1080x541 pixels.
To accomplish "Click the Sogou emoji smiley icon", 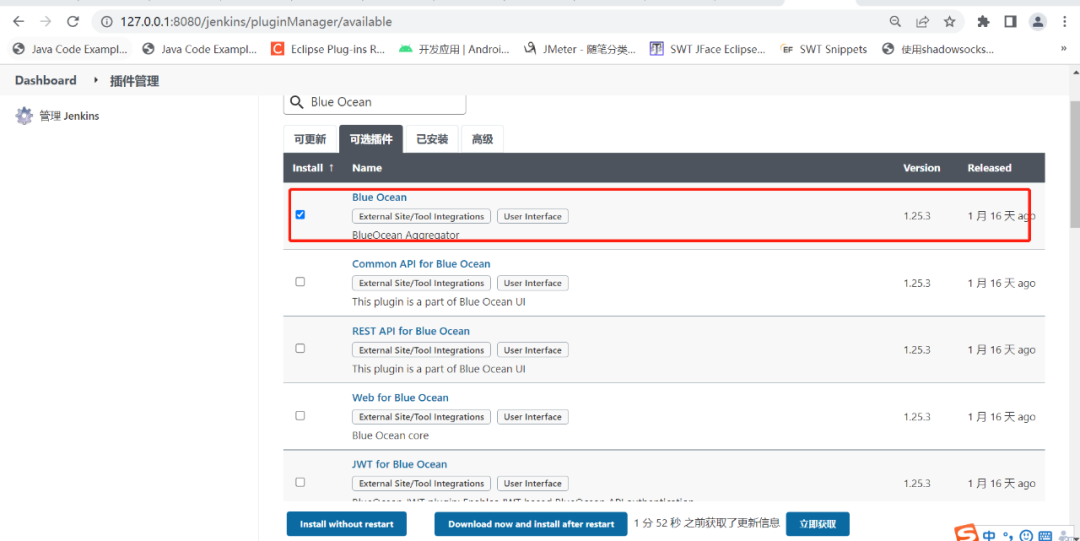I will tap(1026, 535).
